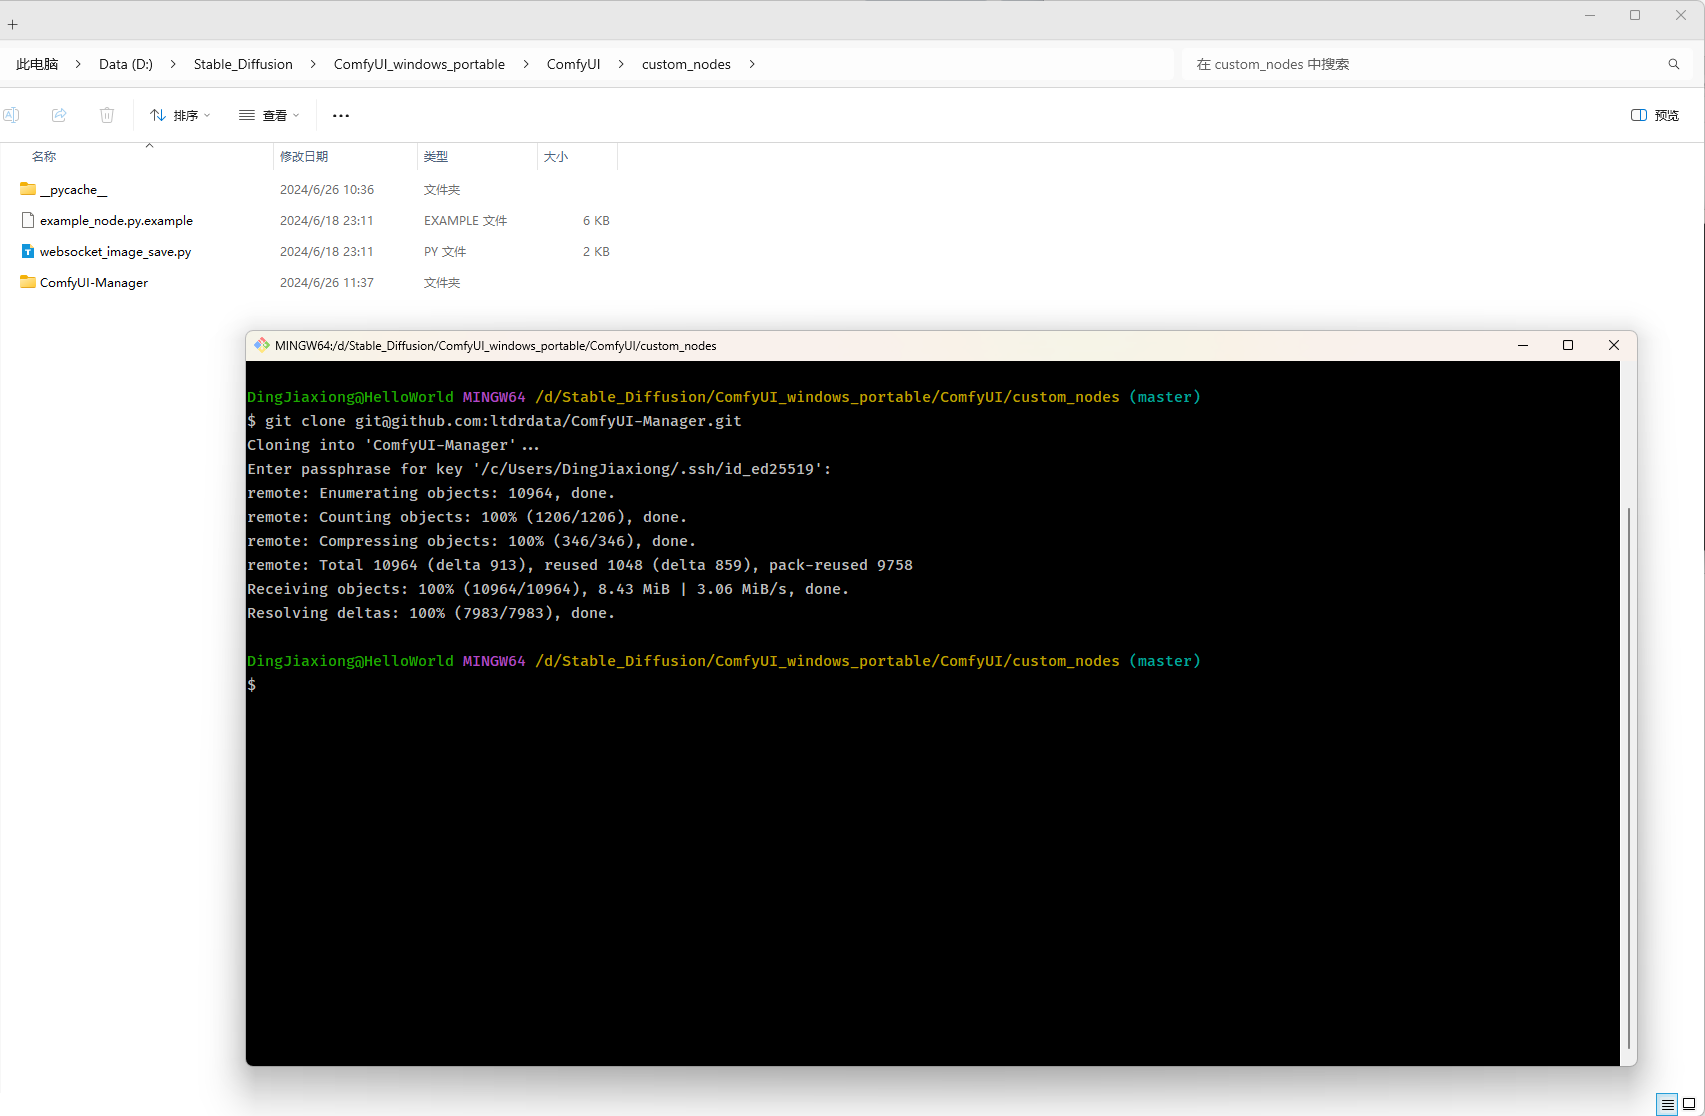Select the __pycache__ folder icon
The height and width of the screenshot is (1116, 1705).
(28, 189)
